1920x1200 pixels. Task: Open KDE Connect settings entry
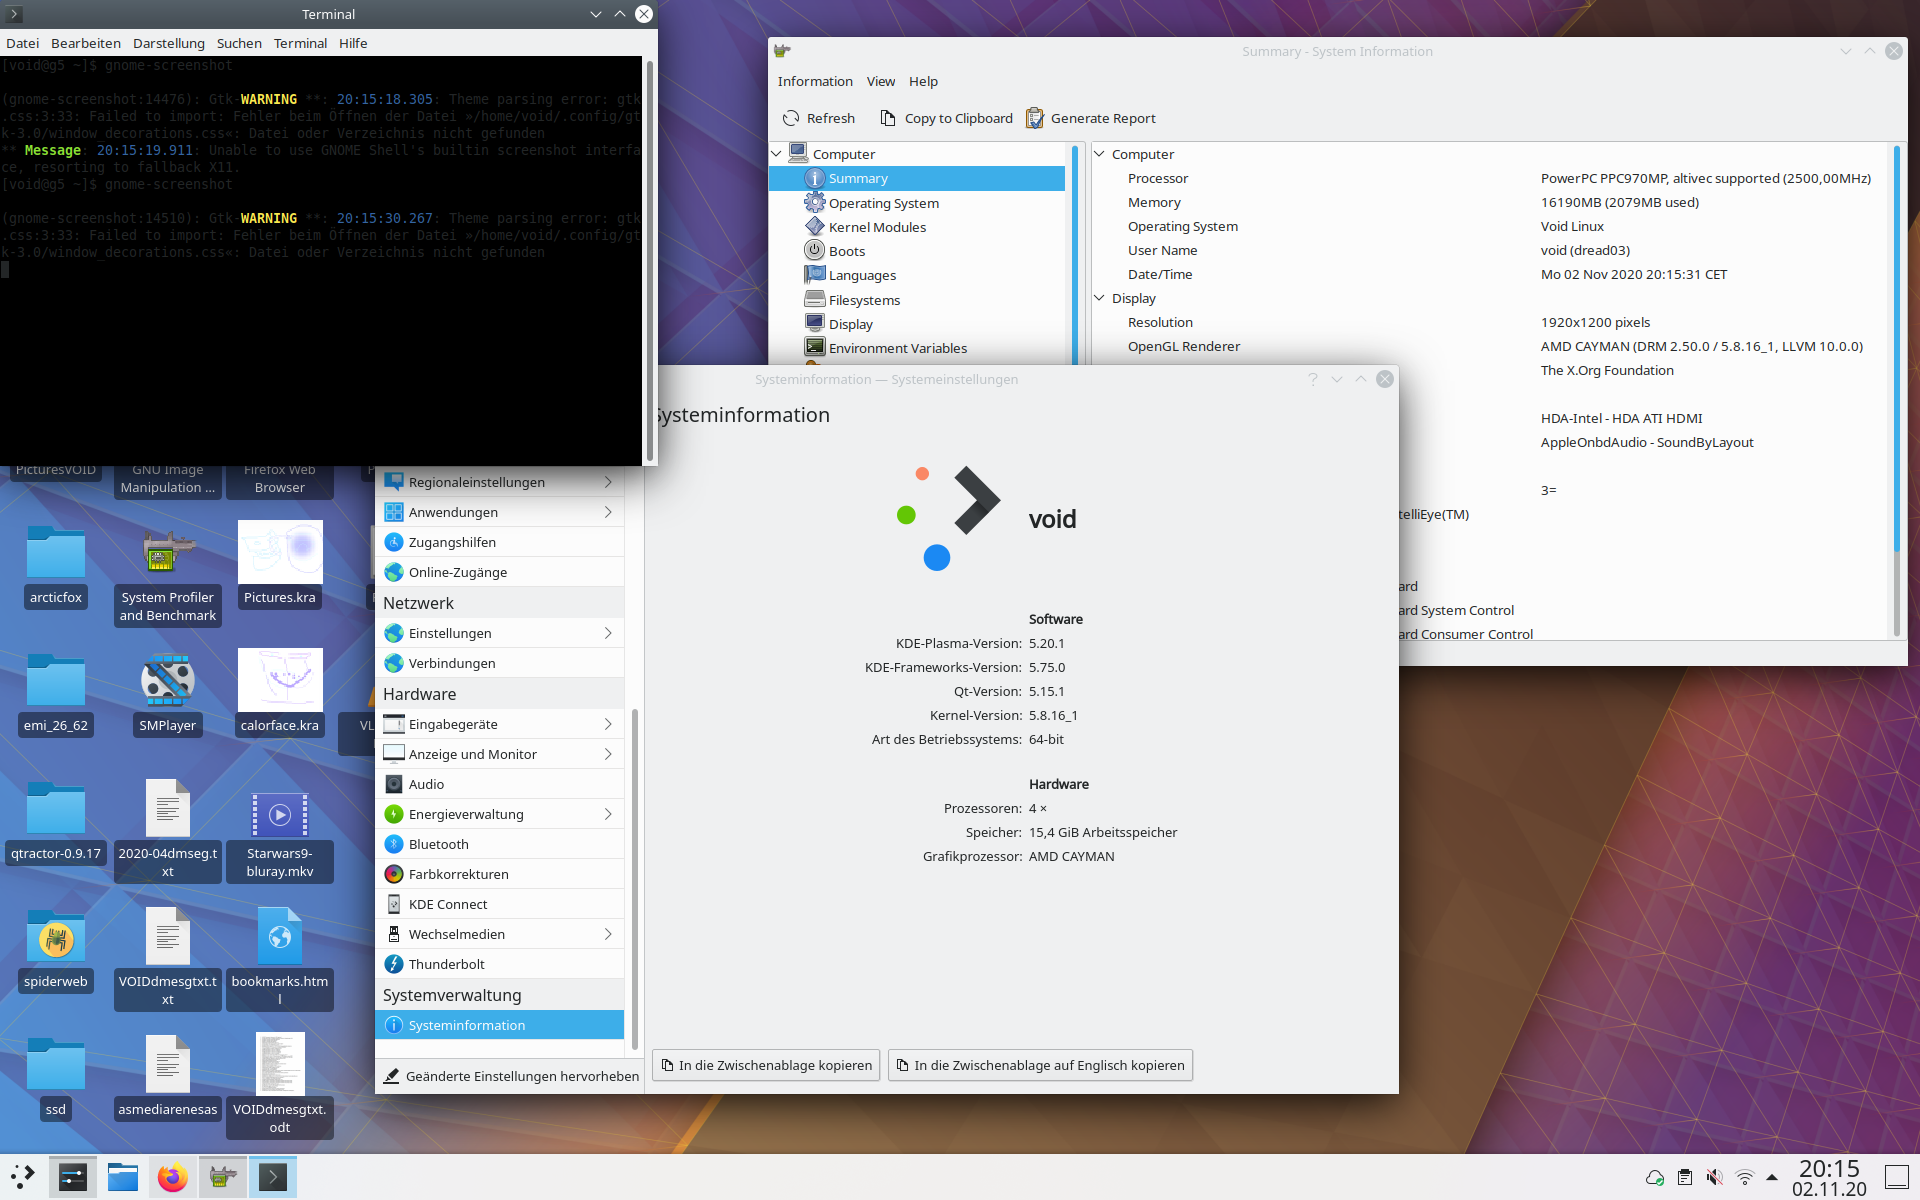(x=448, y=904)
